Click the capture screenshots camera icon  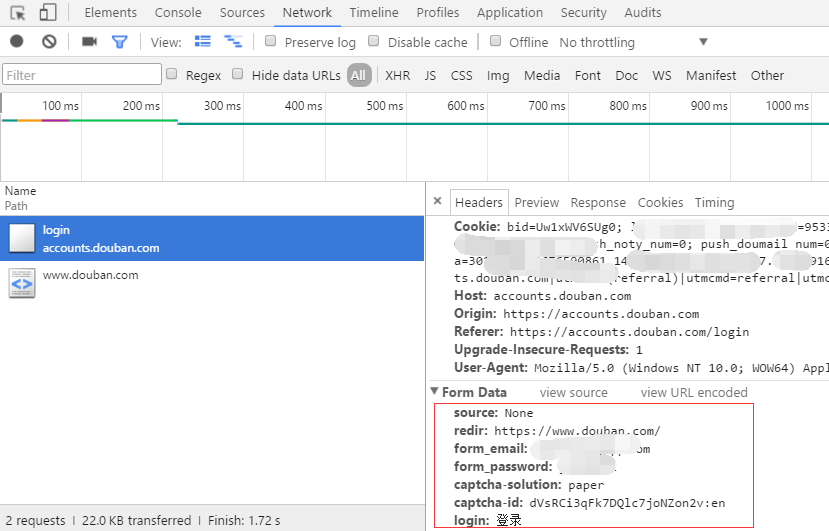[89, 42]
